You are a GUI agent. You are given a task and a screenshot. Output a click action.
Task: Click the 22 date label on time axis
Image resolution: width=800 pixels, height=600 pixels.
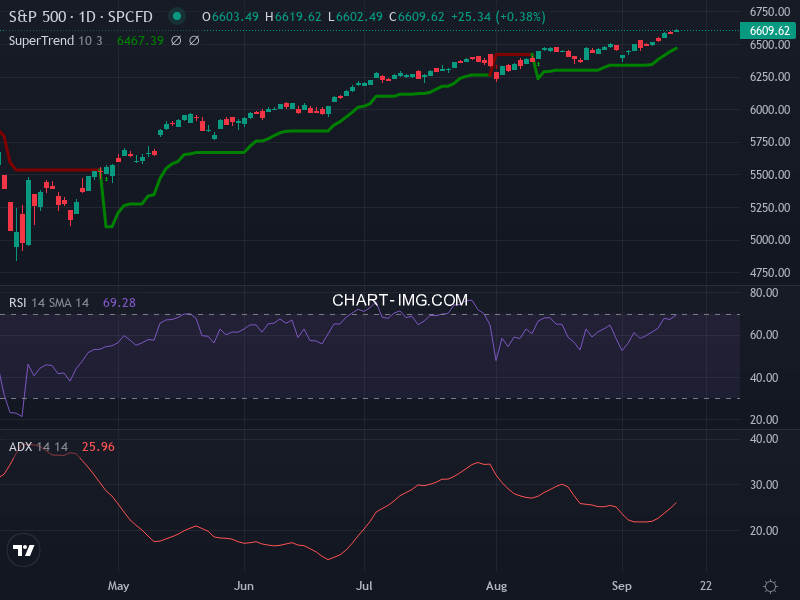707,585
